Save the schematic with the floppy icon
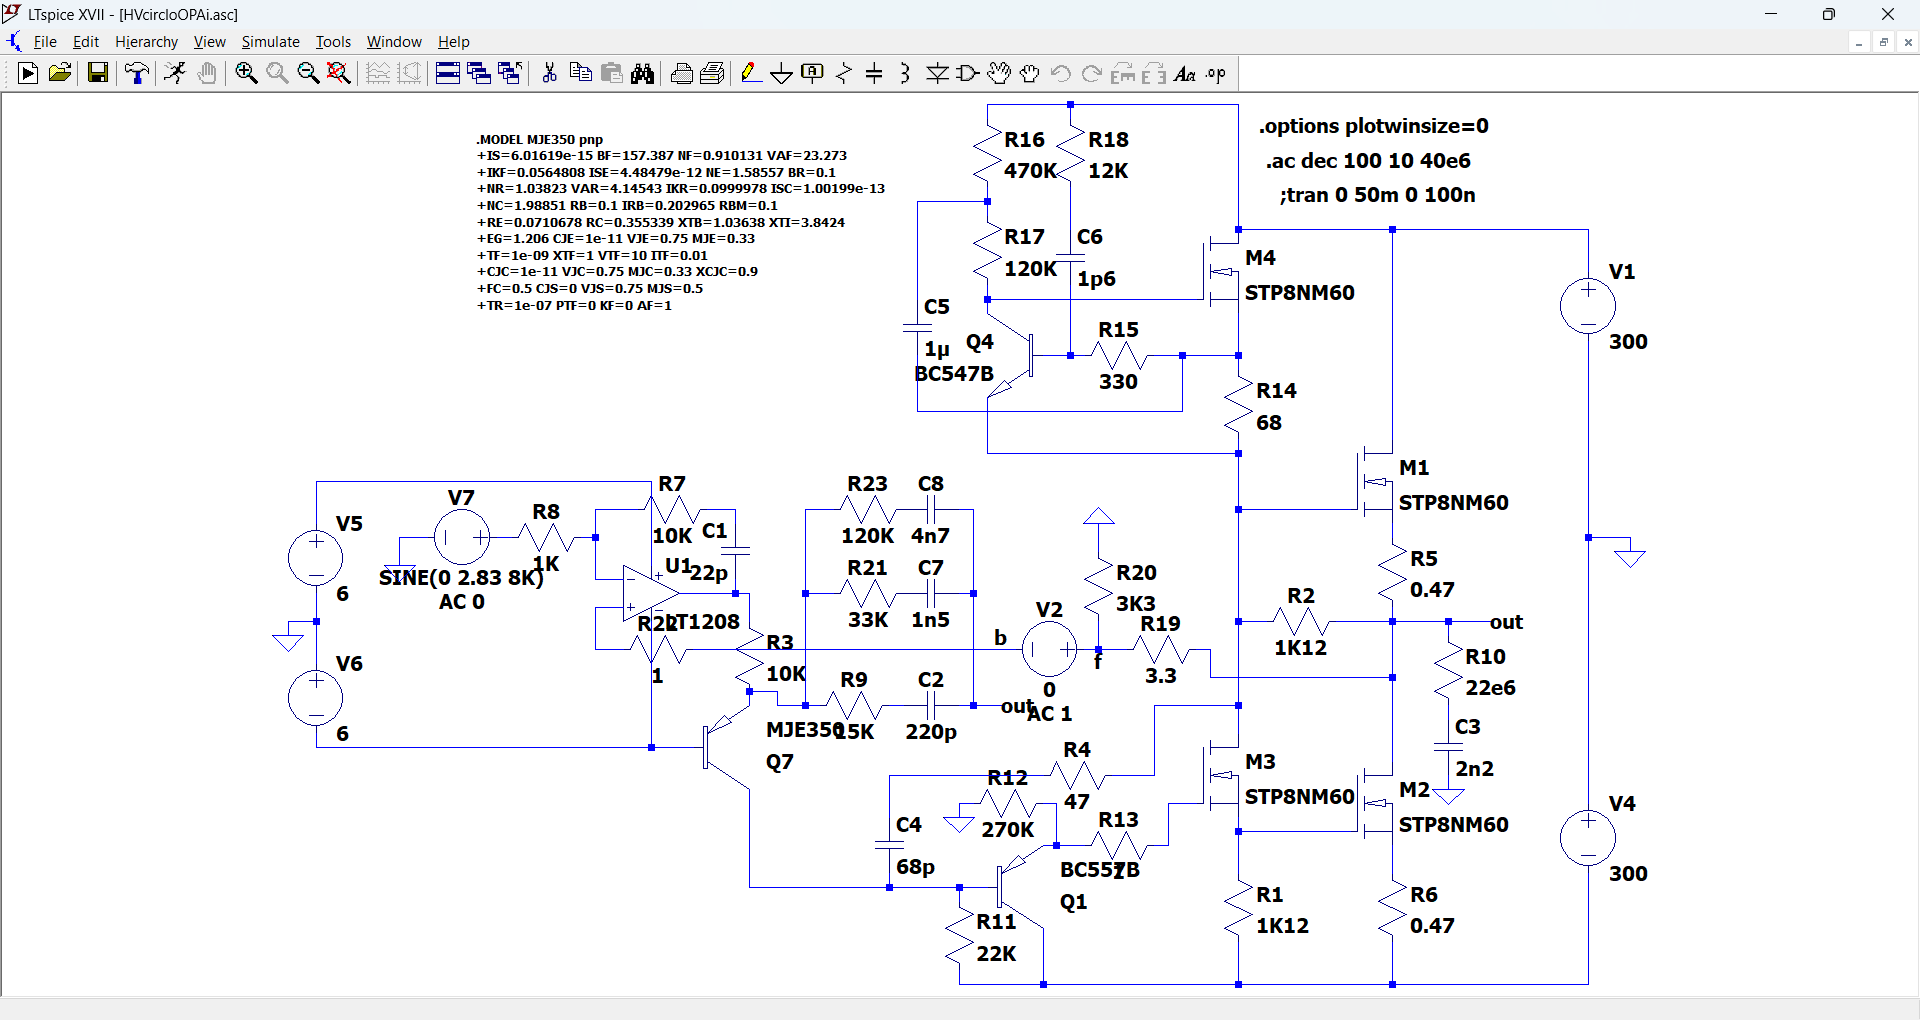Screen dimensions: 1920x1020 pyautogui.click(x=97, y=73)
